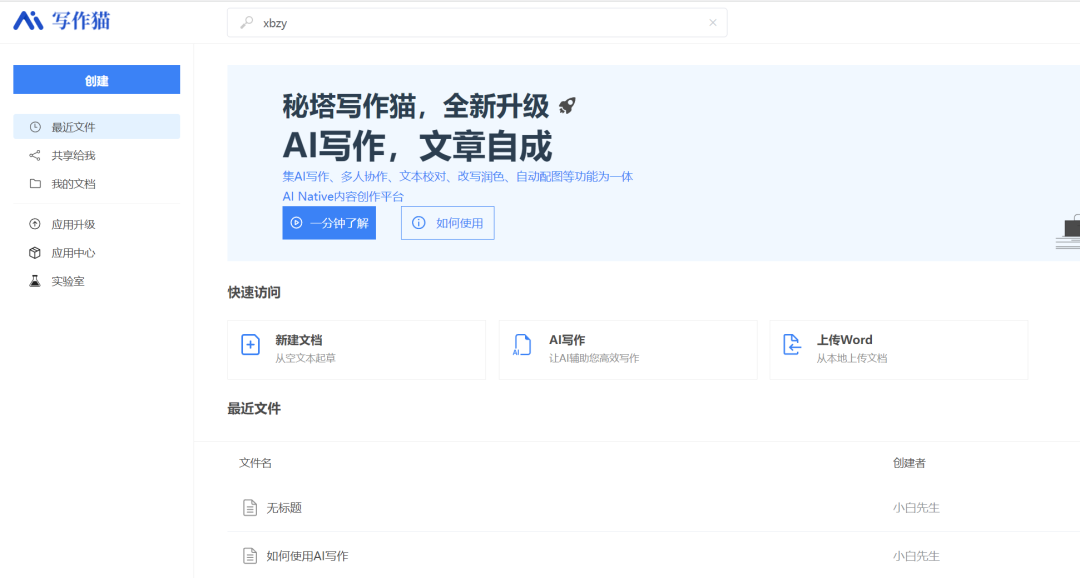This screenshot has width=1080, height=578.
Task: Open 实验室 in the sidebar
Action: click(x=96, y=281)
